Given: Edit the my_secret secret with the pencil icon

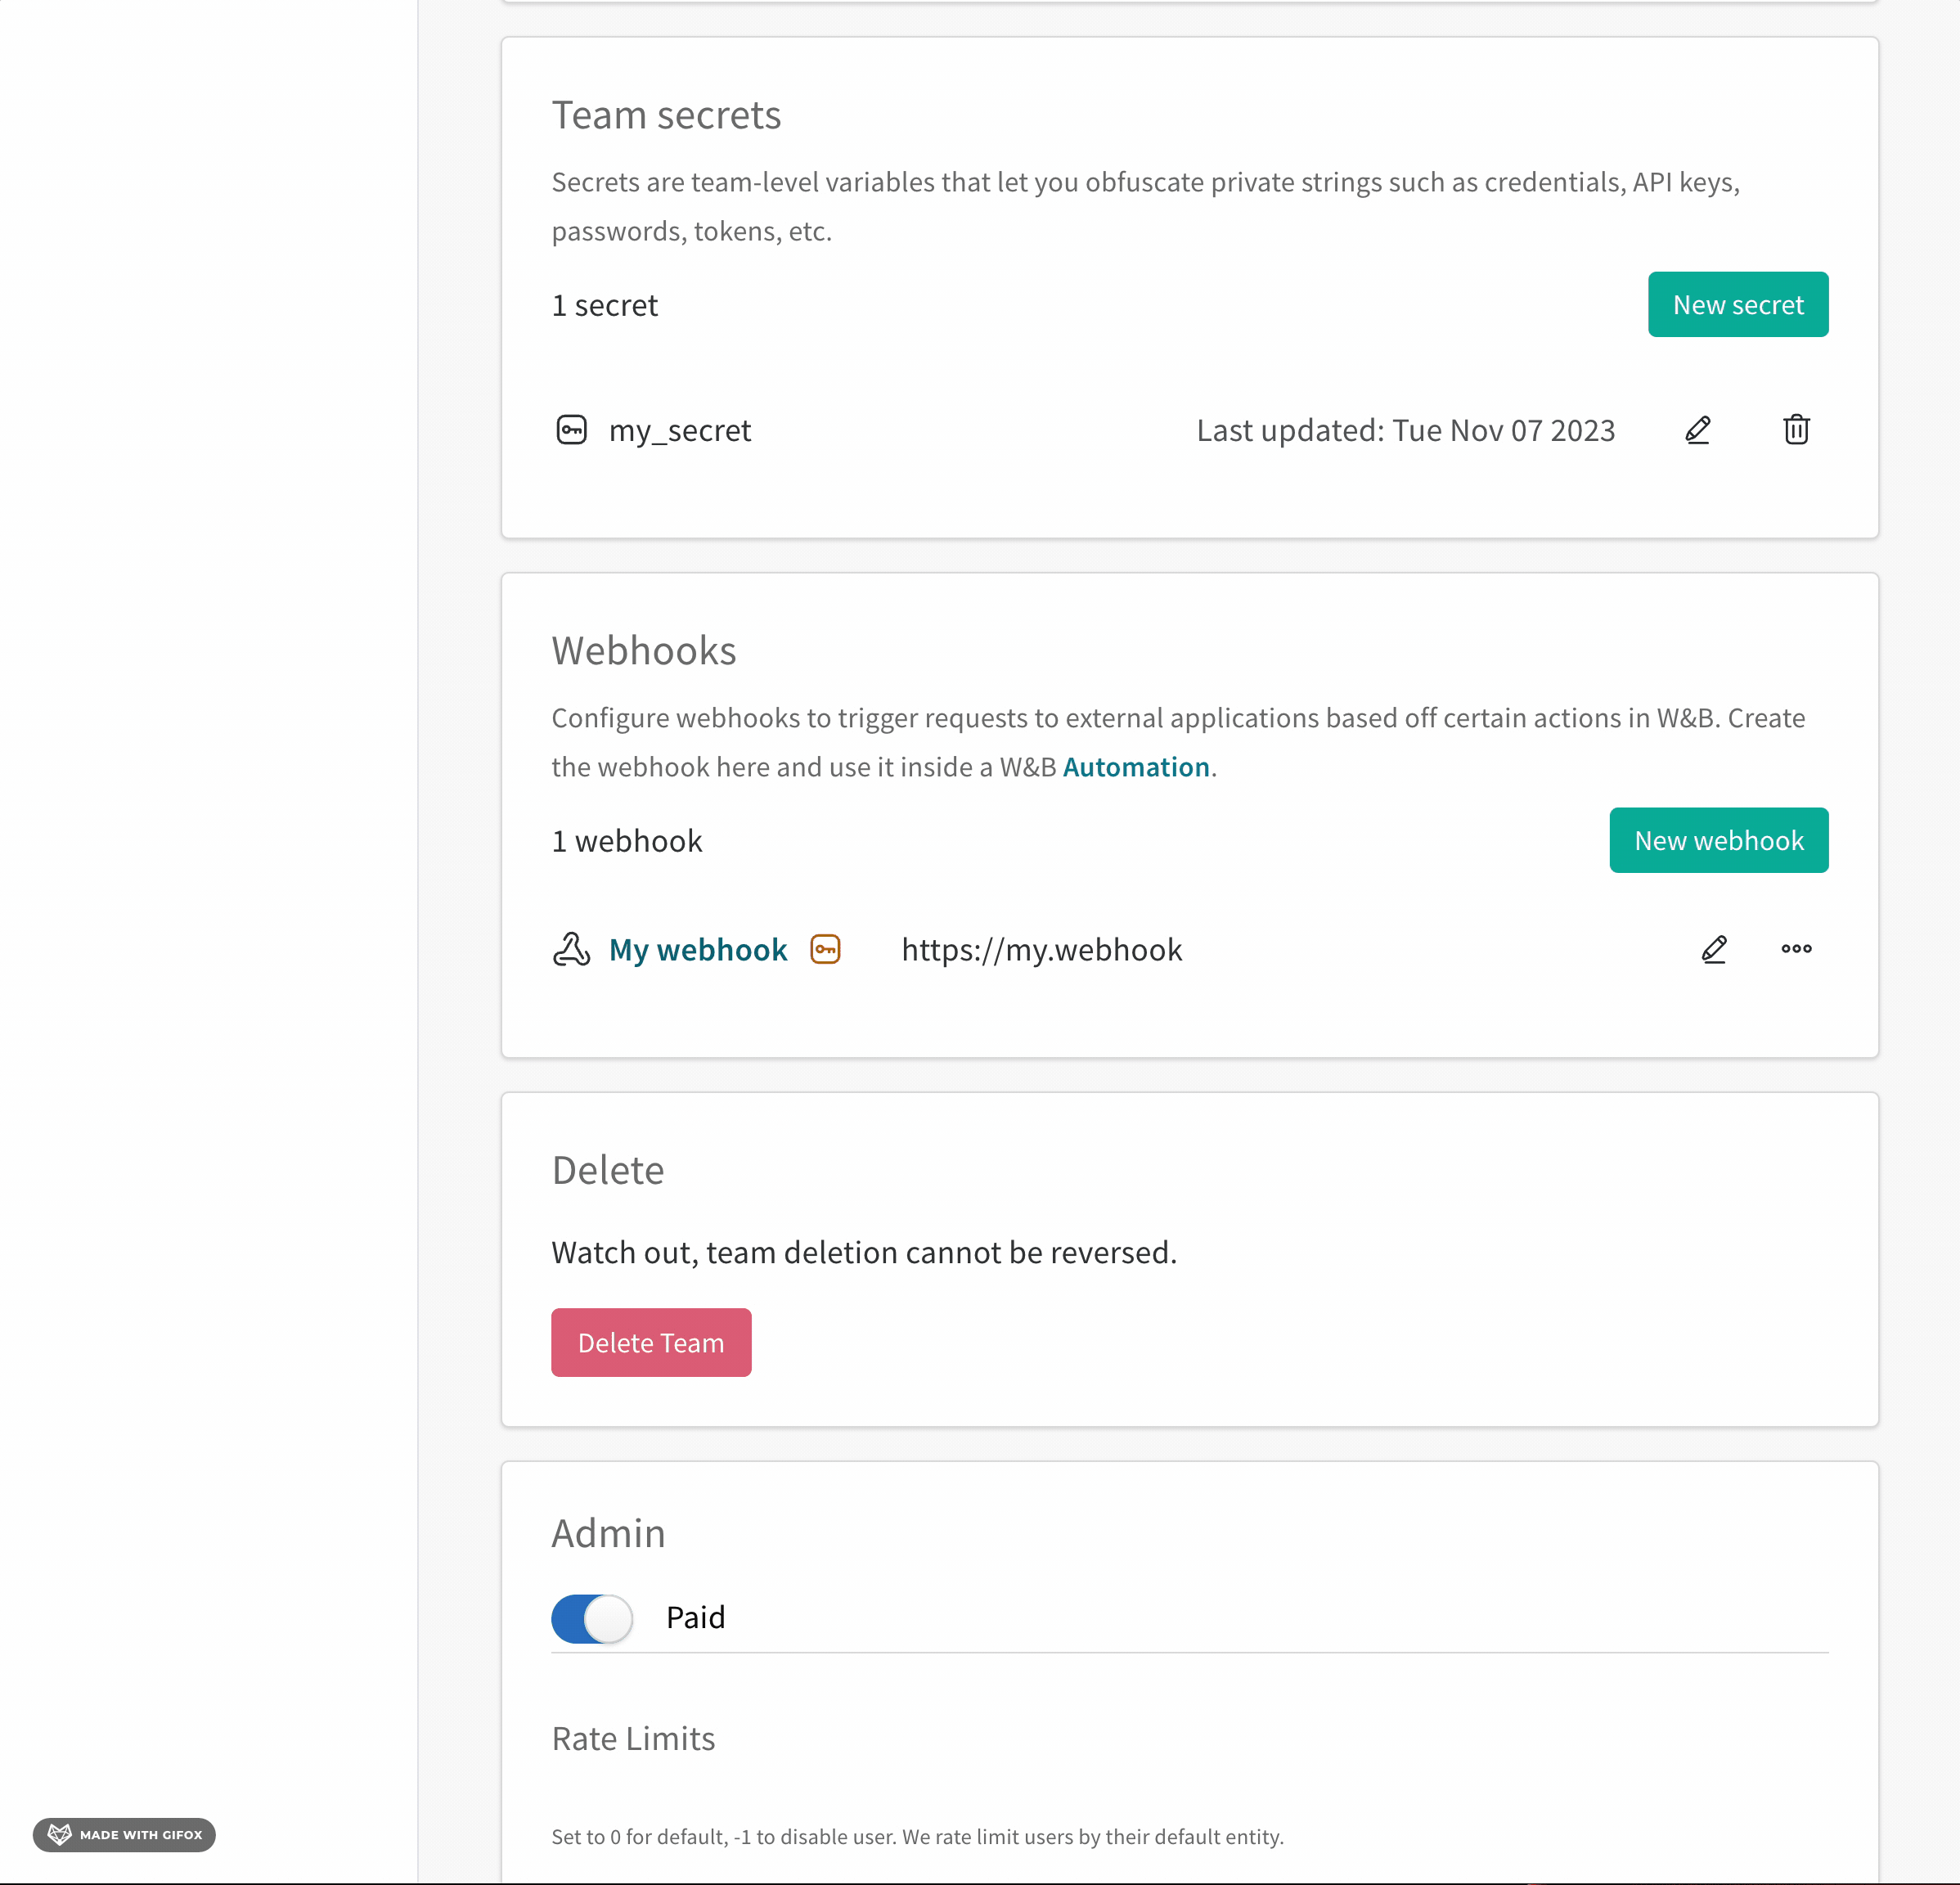Looking at the screenshot, I should click(1698, 429).
